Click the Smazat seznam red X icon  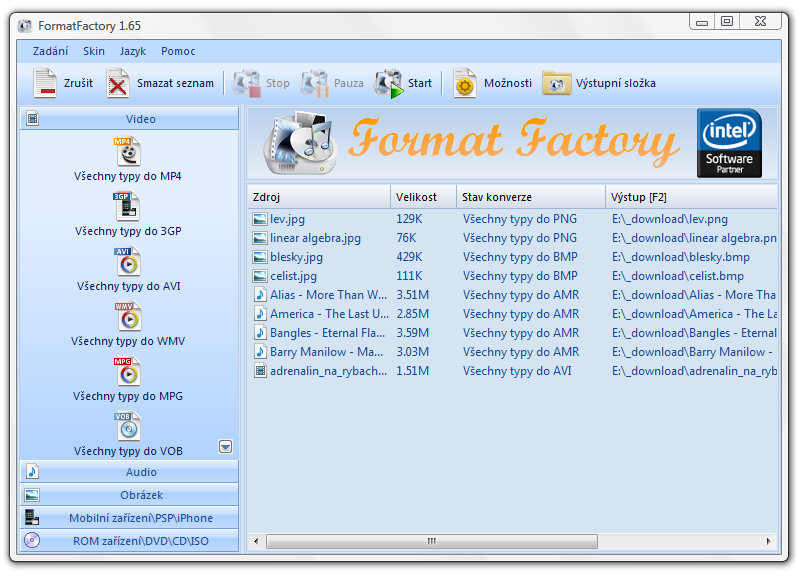pos(118,83)
